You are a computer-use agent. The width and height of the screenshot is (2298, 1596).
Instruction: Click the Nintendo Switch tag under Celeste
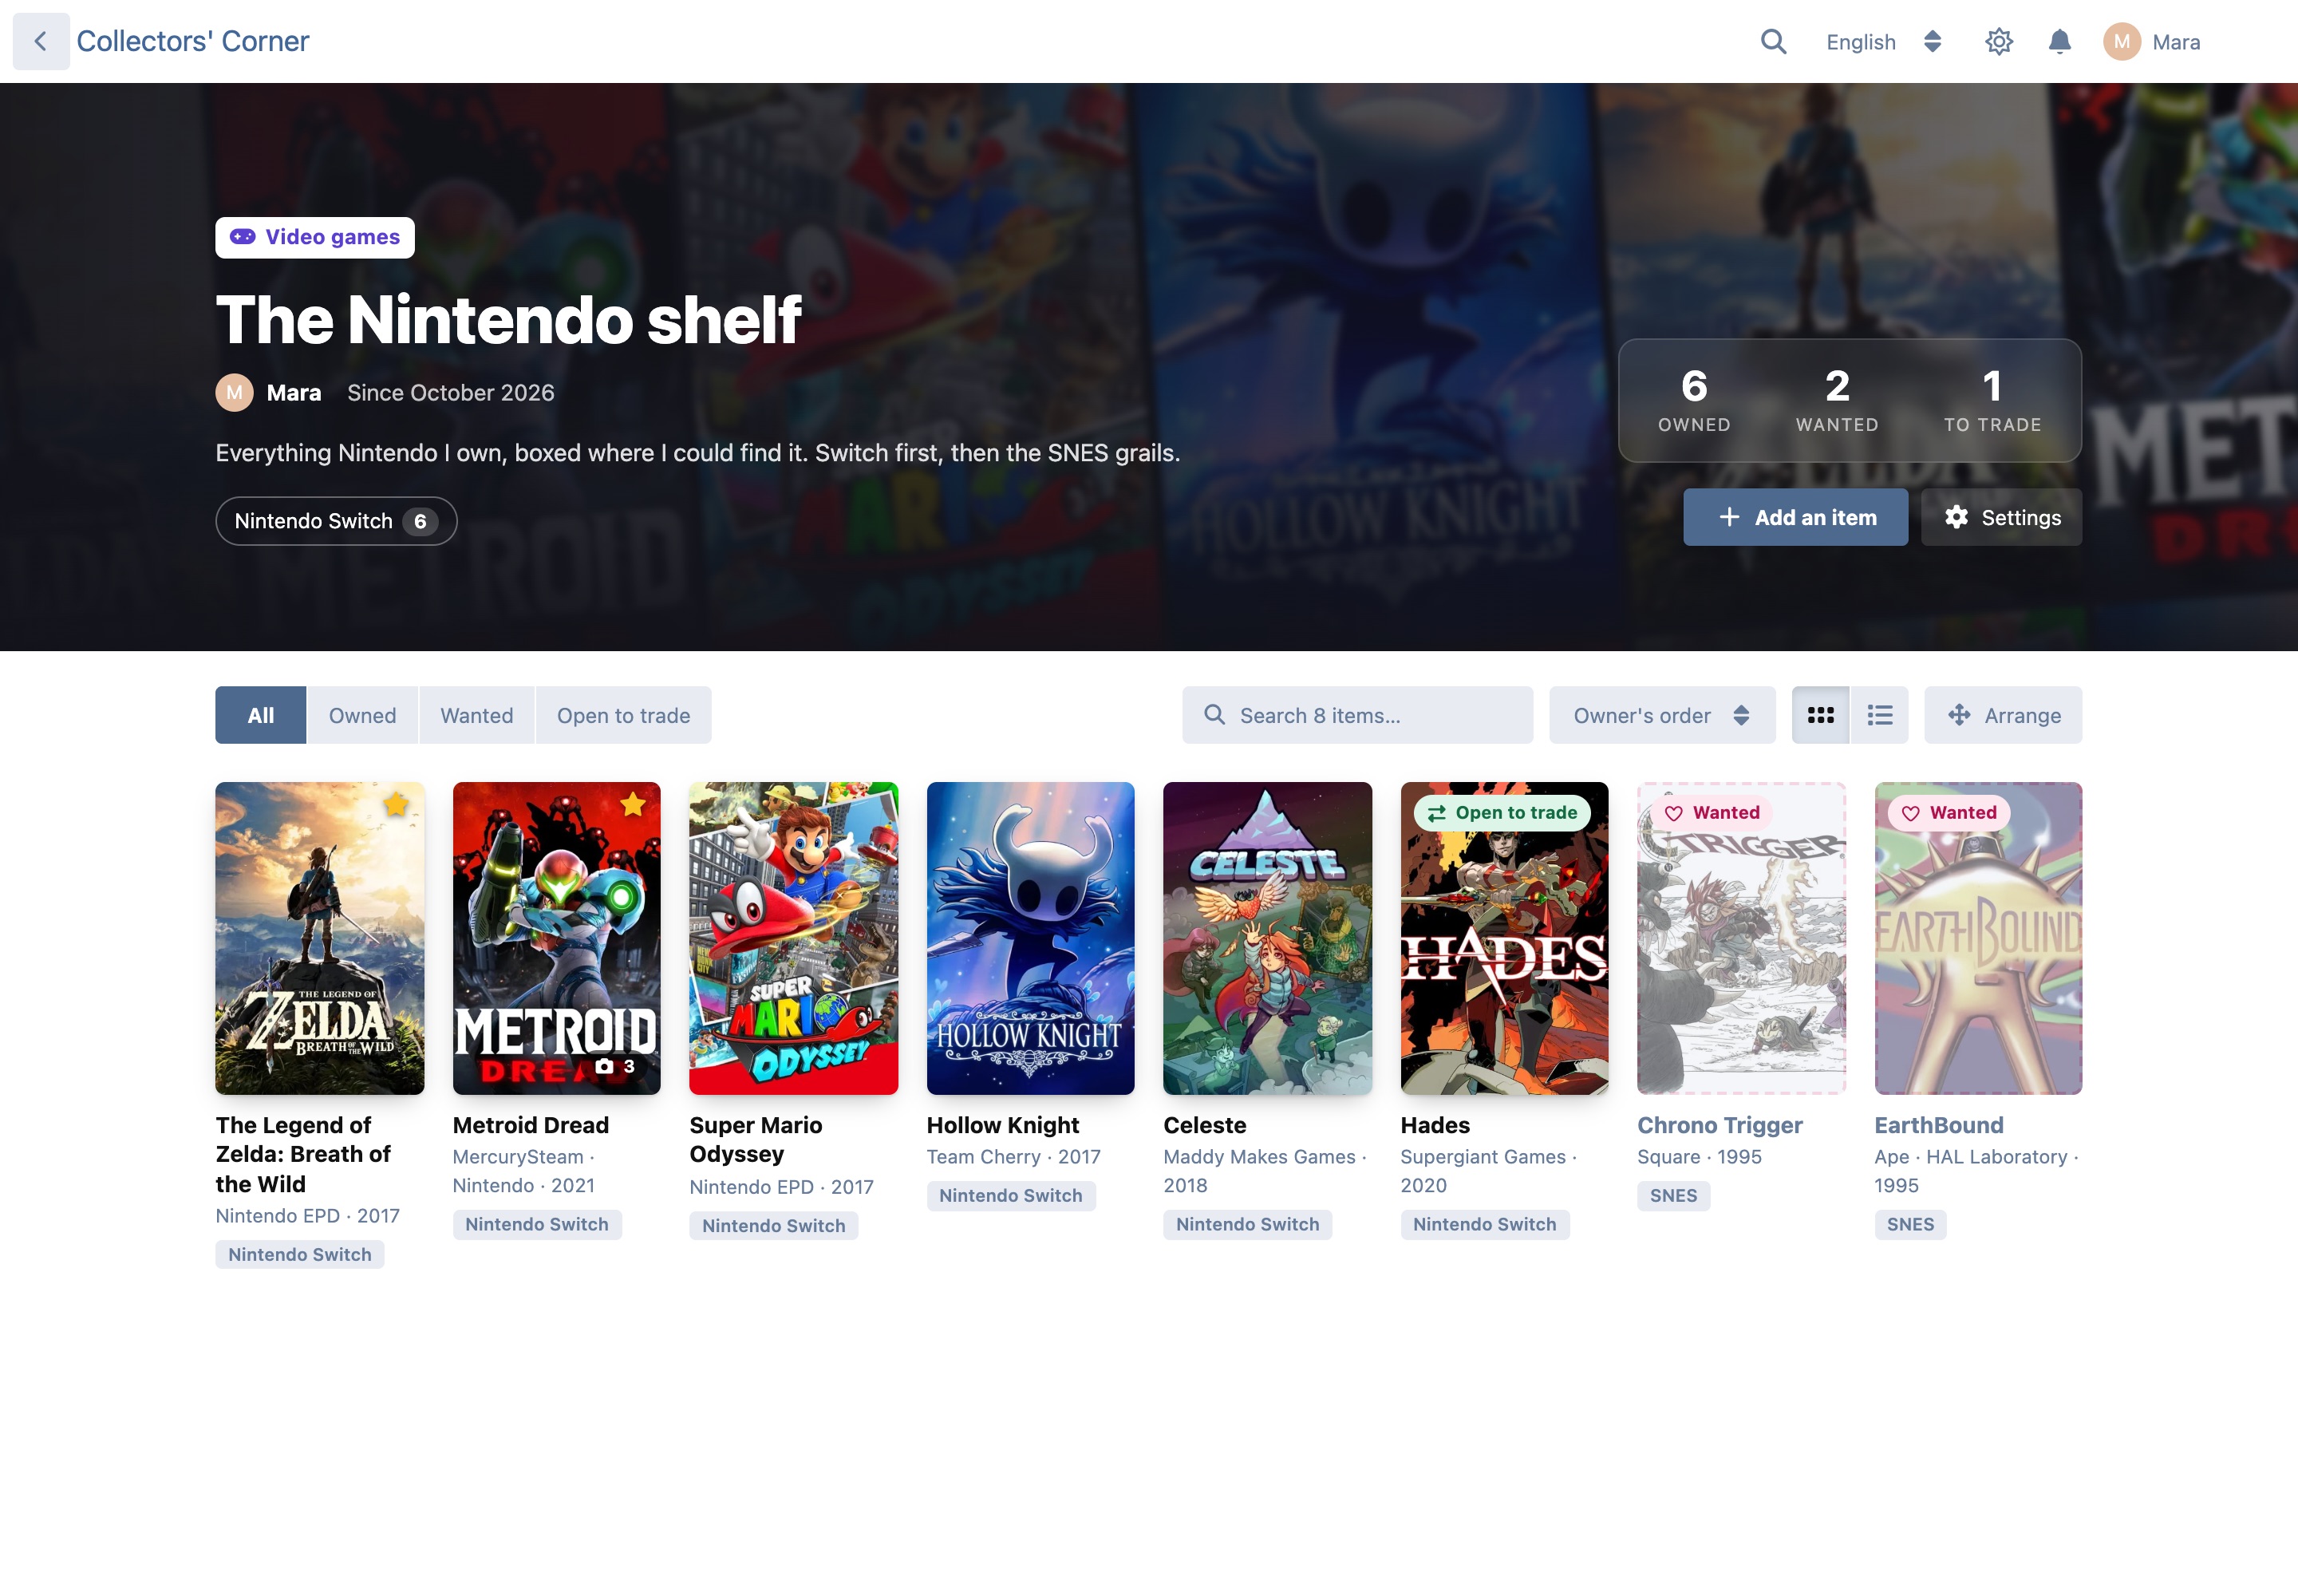(x=1247, y=1224)
